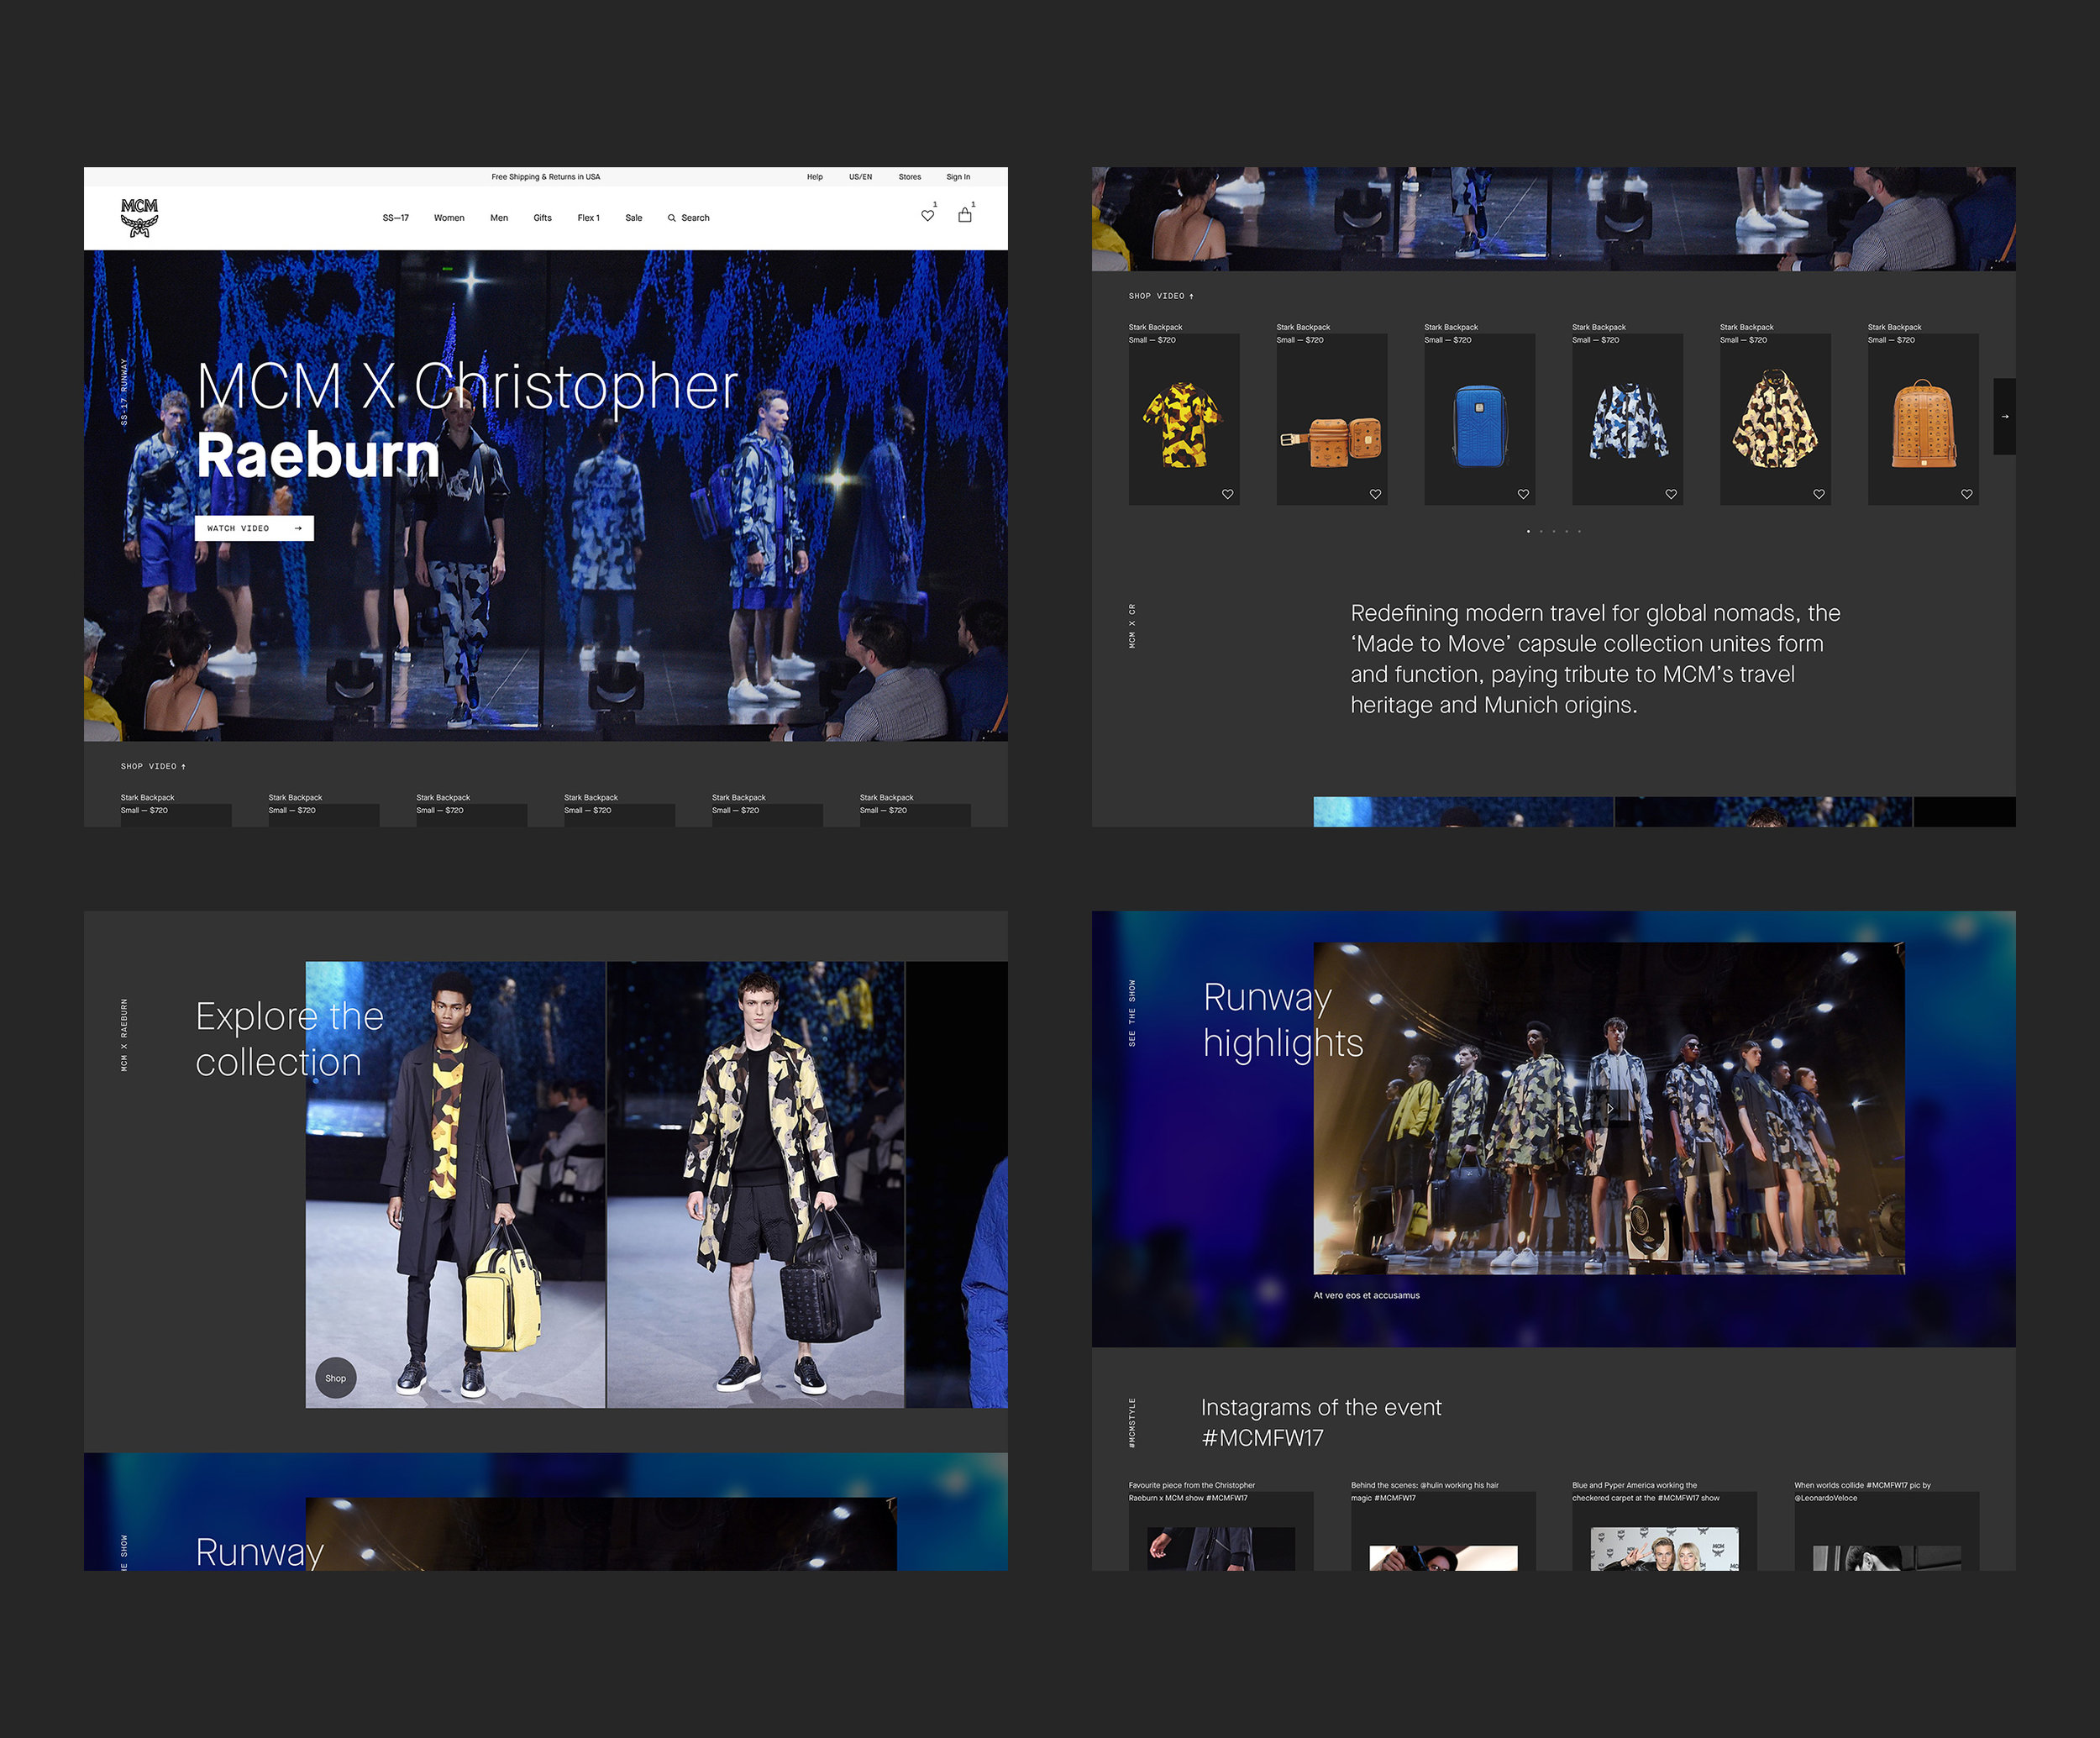
Task: Favorite the yellow camo shirt product
Action: pyautogui.click(x=1227, y=494)
